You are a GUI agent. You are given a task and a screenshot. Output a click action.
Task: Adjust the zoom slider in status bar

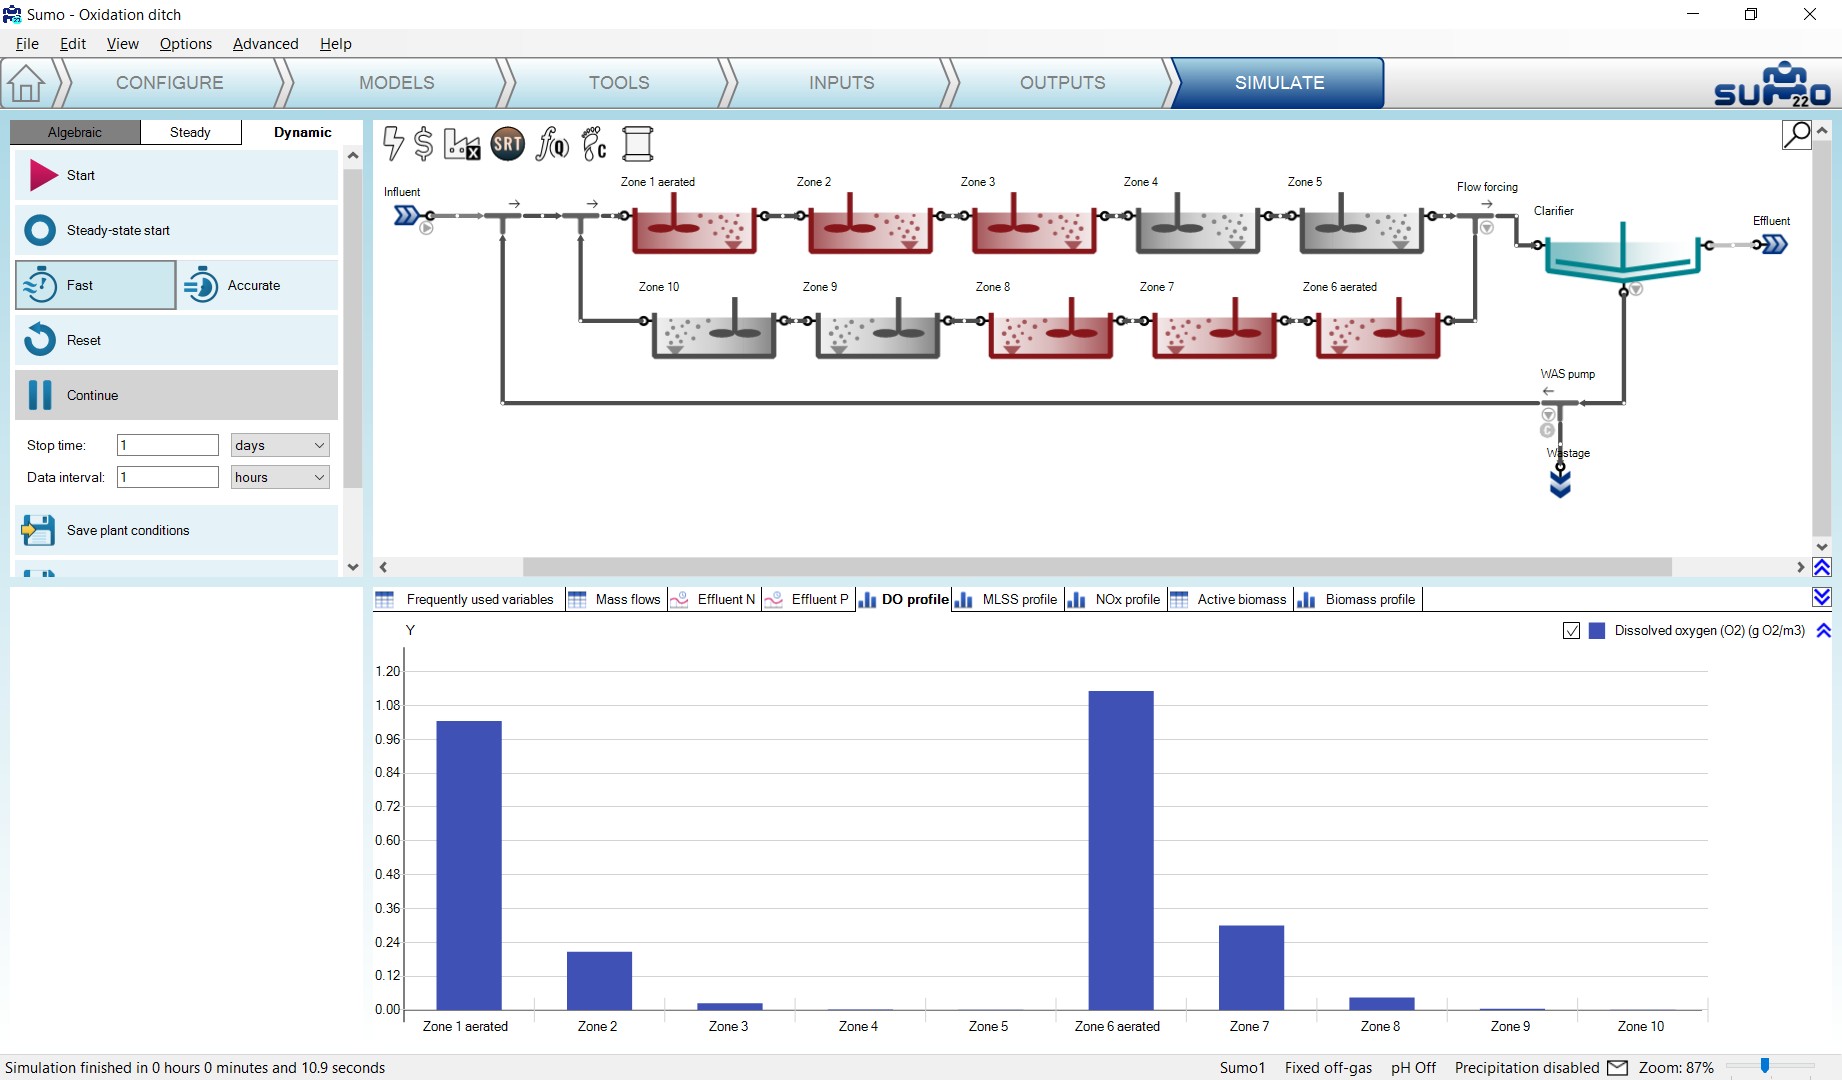(1765, 1067)
